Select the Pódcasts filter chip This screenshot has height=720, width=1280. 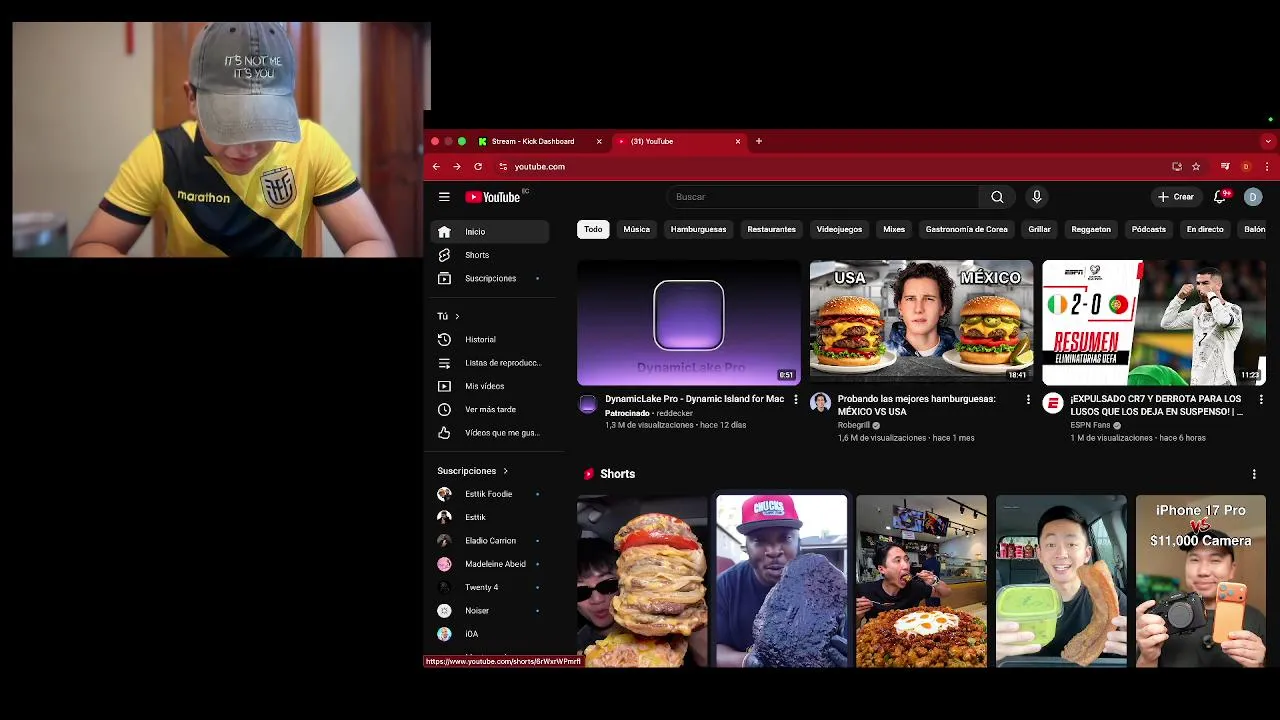tap(1149, 229)
